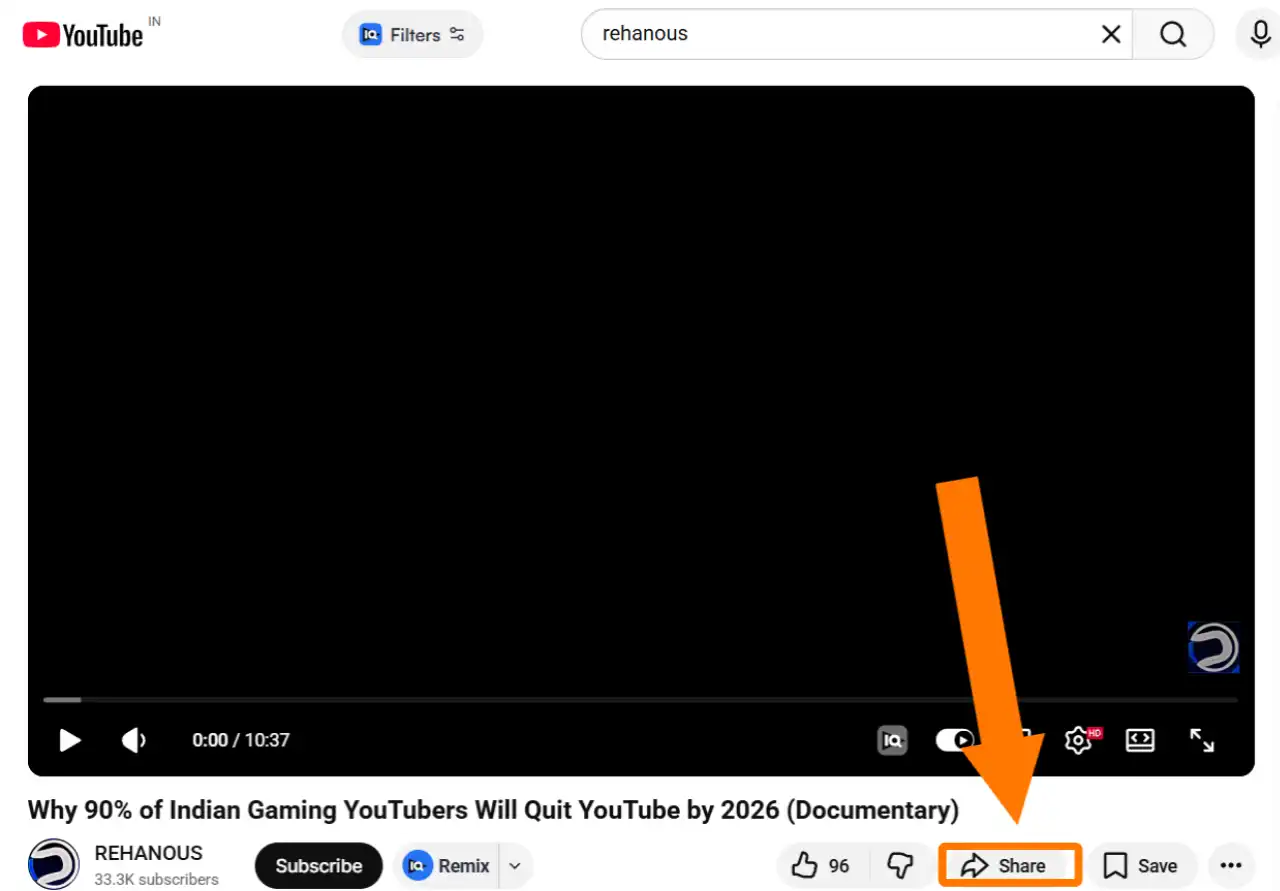Click the video title link

click(x=492, y=810)
